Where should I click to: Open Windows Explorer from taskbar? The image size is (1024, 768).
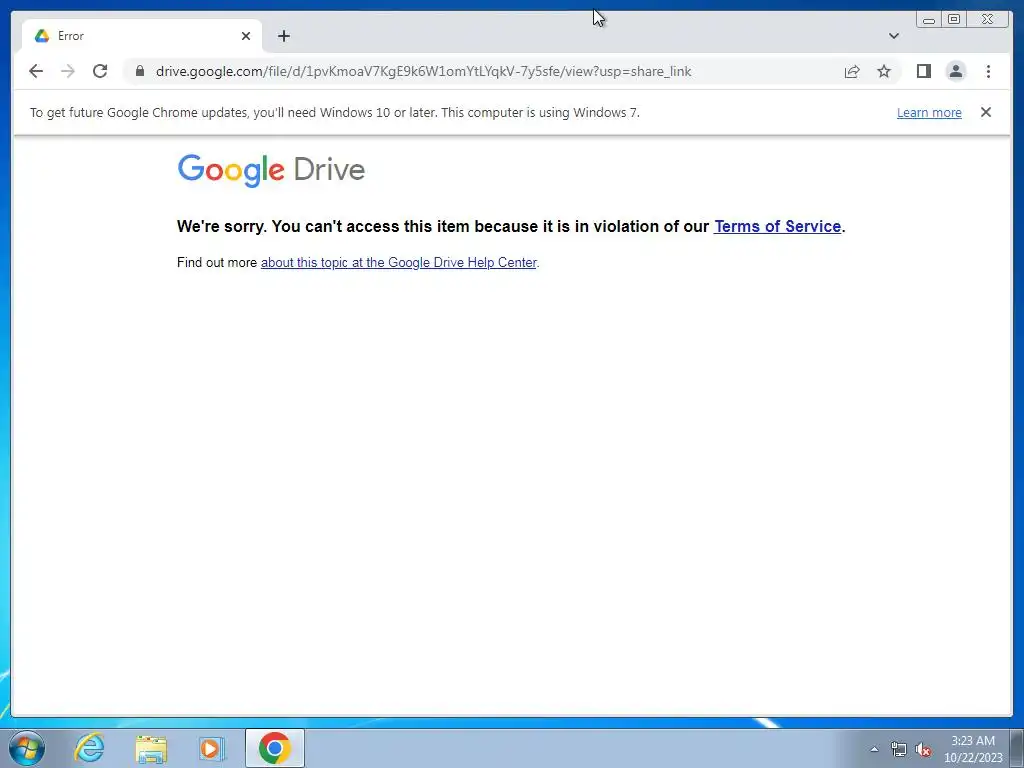coord(151,748)
